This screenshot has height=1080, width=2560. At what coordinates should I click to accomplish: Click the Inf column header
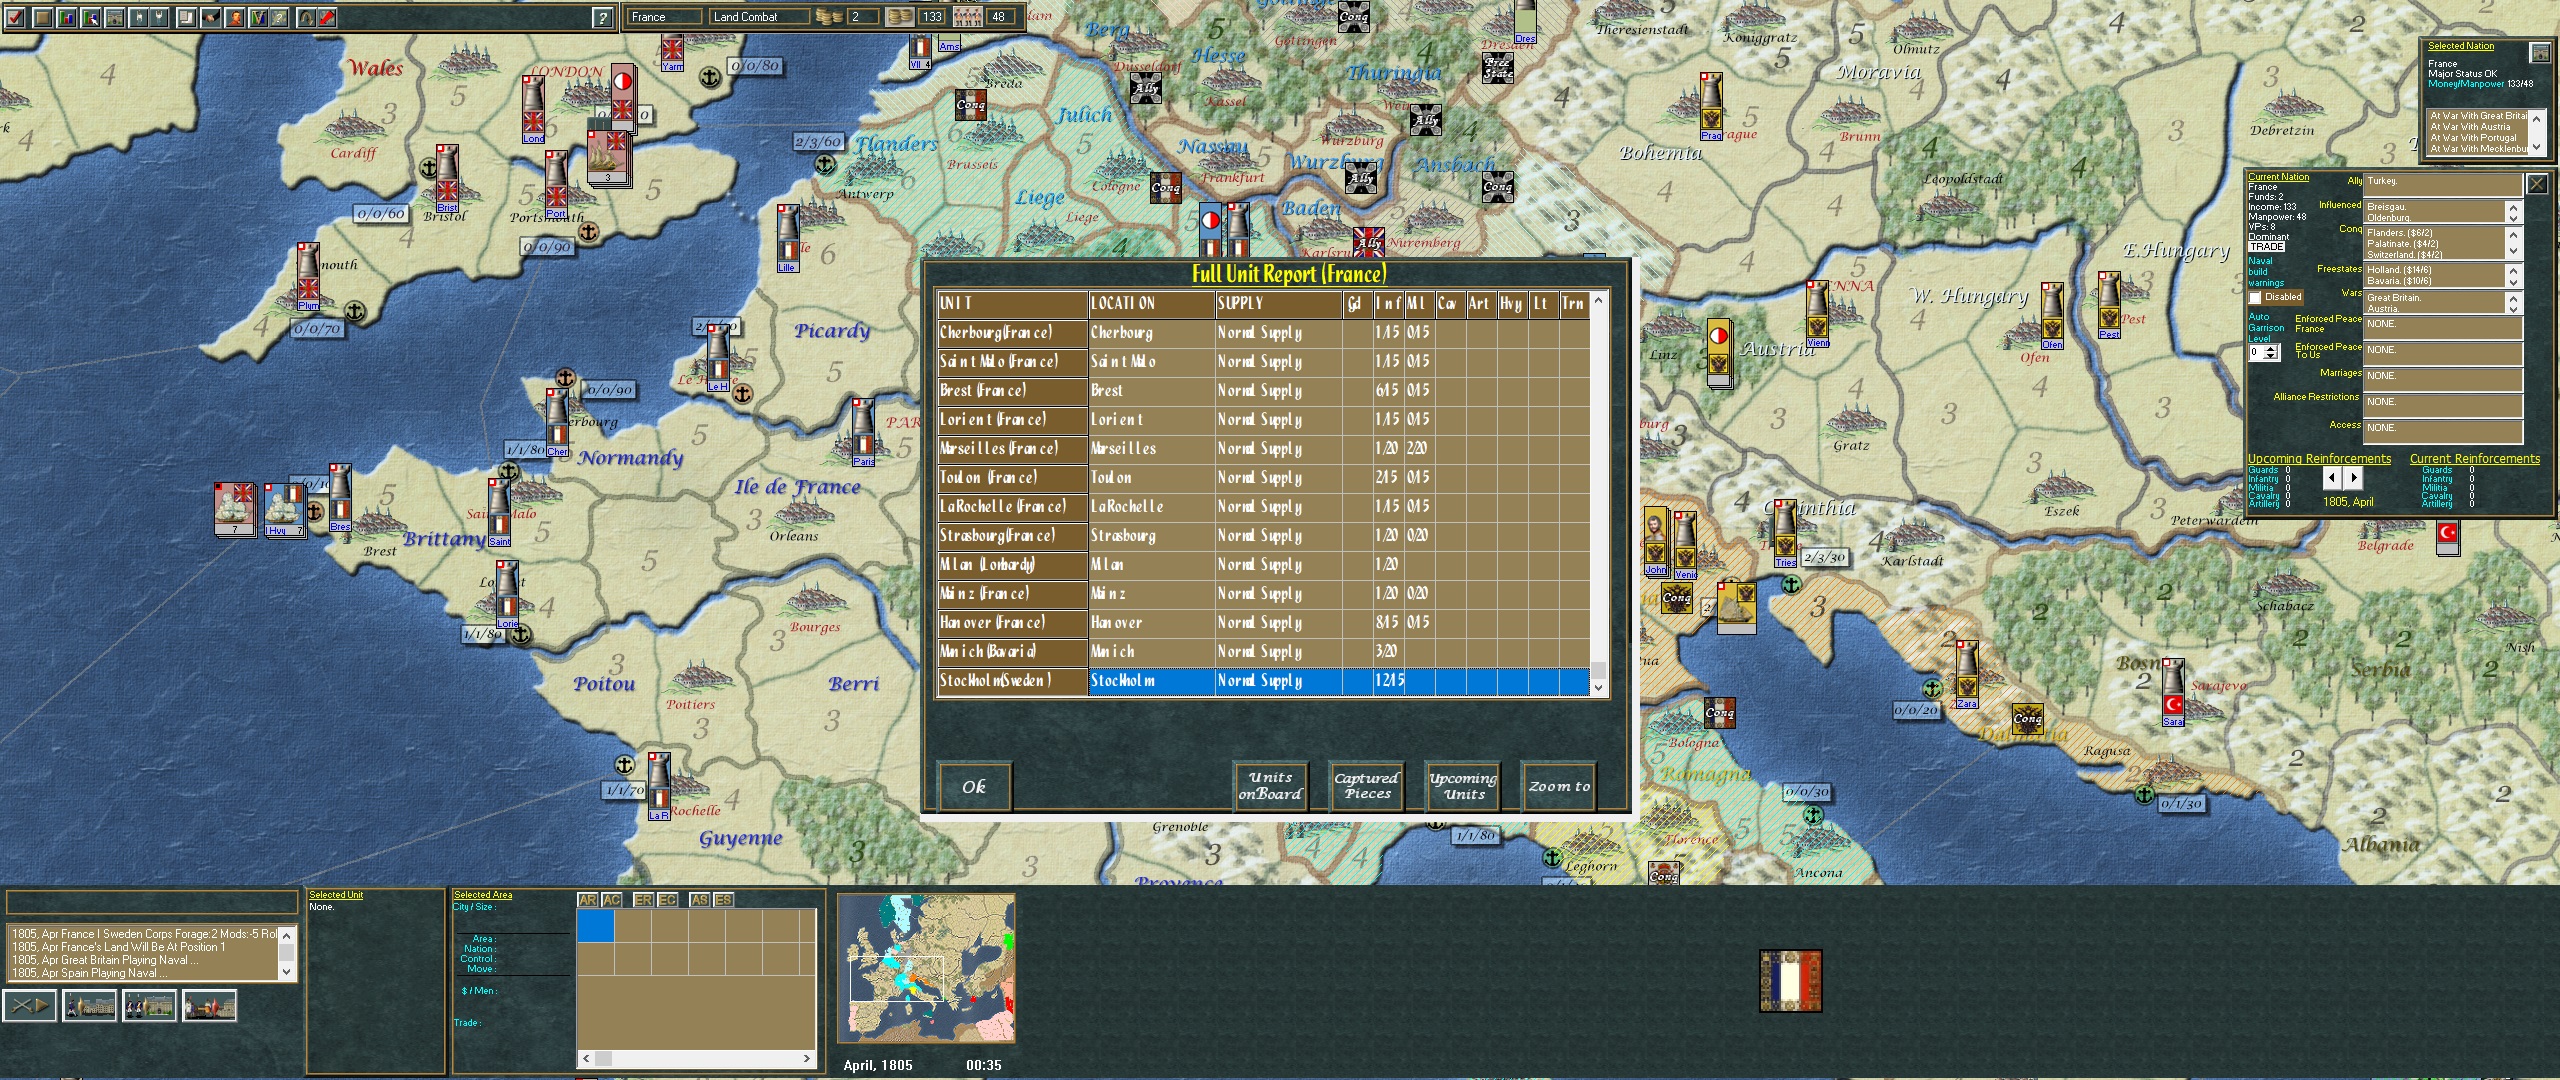[1388, 304]
